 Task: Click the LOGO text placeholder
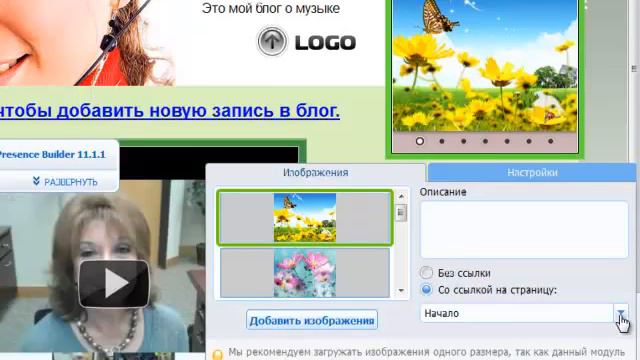pos(325,42)
